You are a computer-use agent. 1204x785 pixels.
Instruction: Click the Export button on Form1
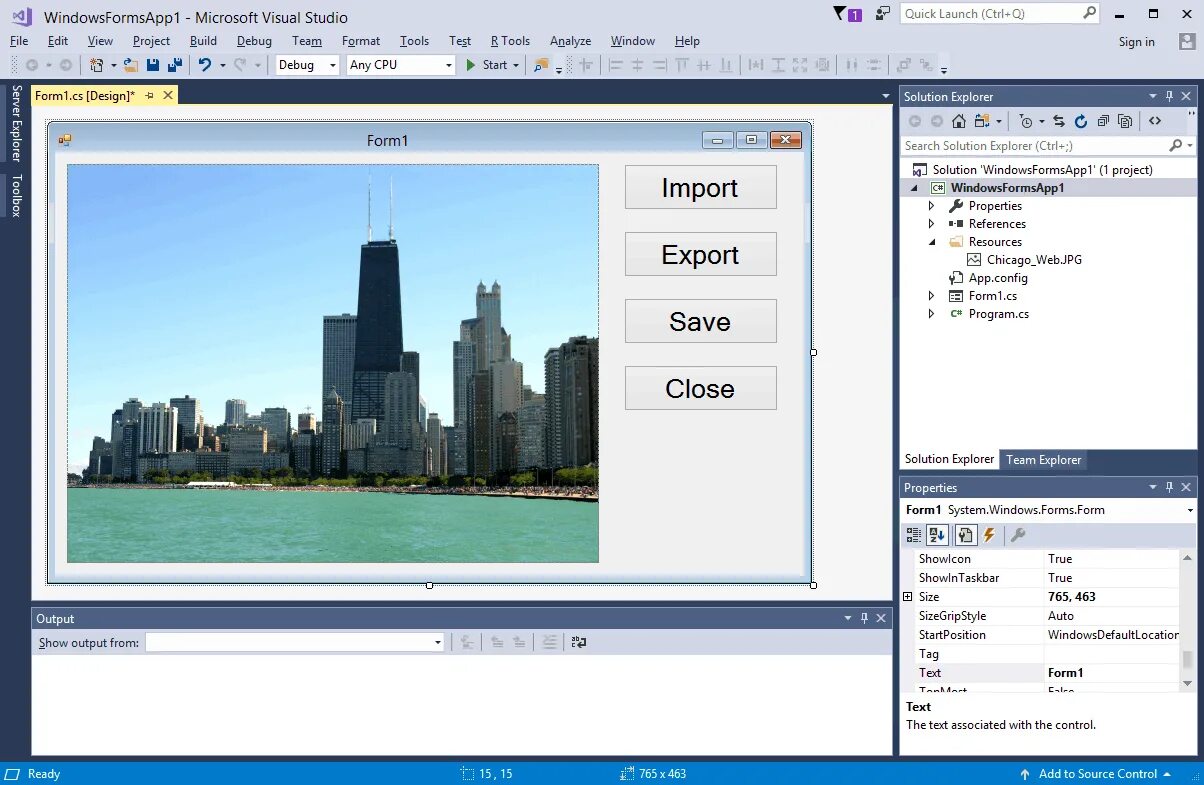(x=700, y=254)
